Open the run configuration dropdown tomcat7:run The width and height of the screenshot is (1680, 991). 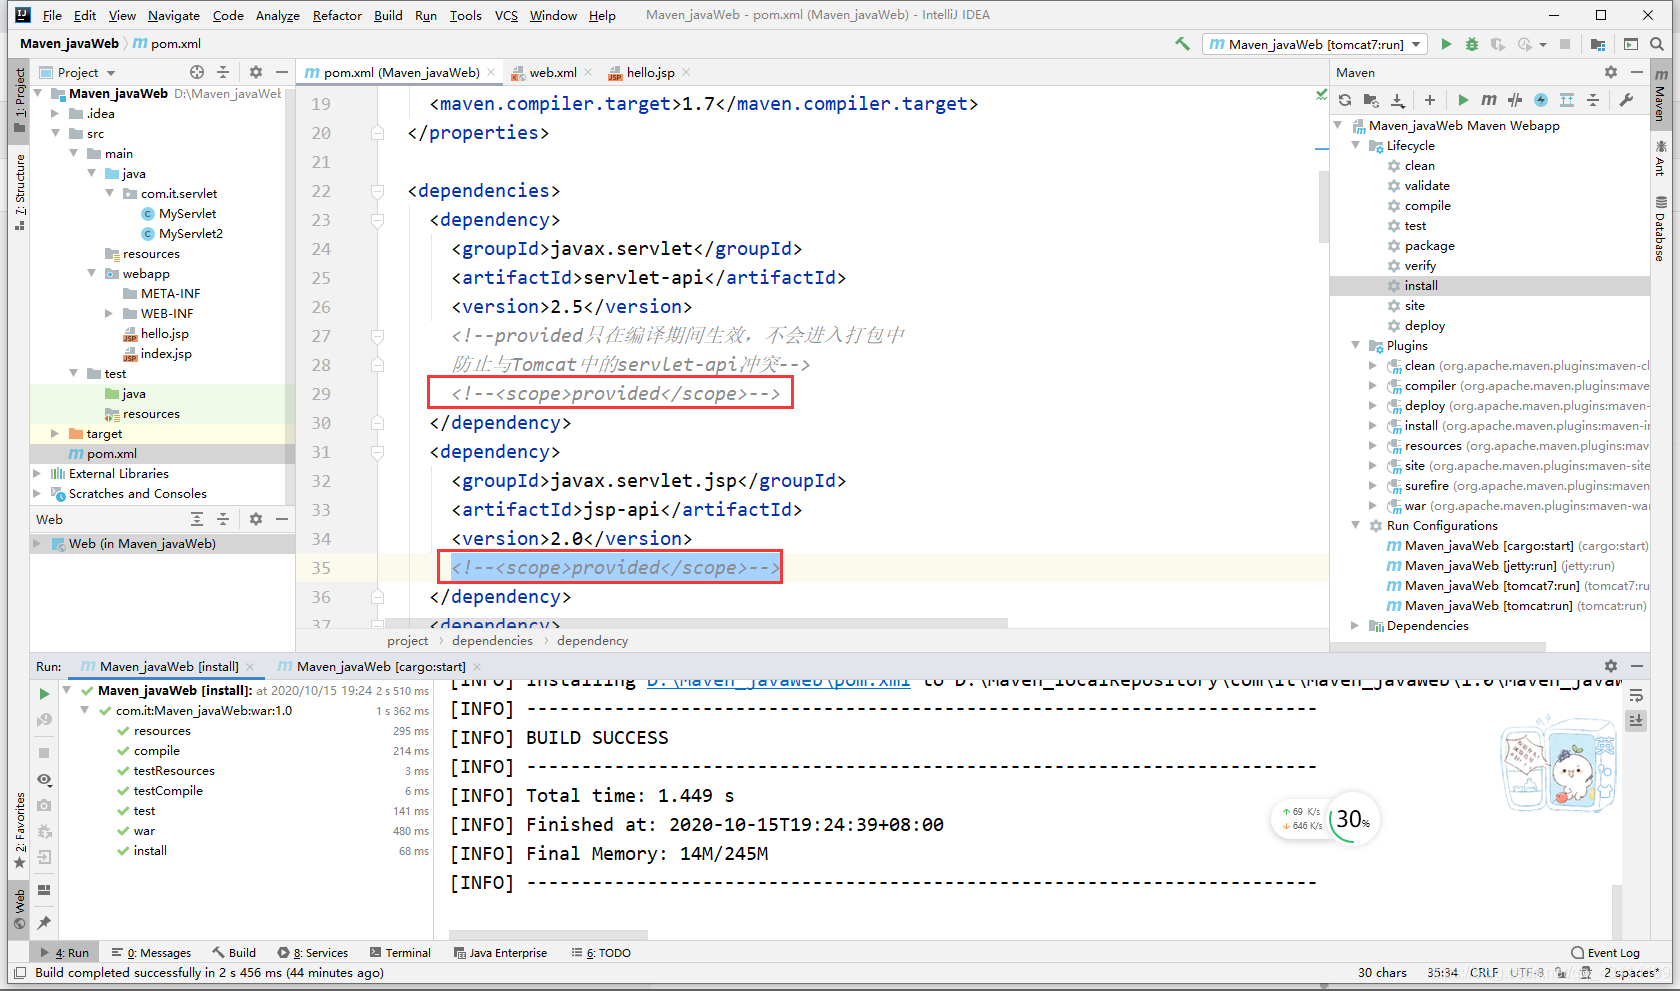point(1316,44)
